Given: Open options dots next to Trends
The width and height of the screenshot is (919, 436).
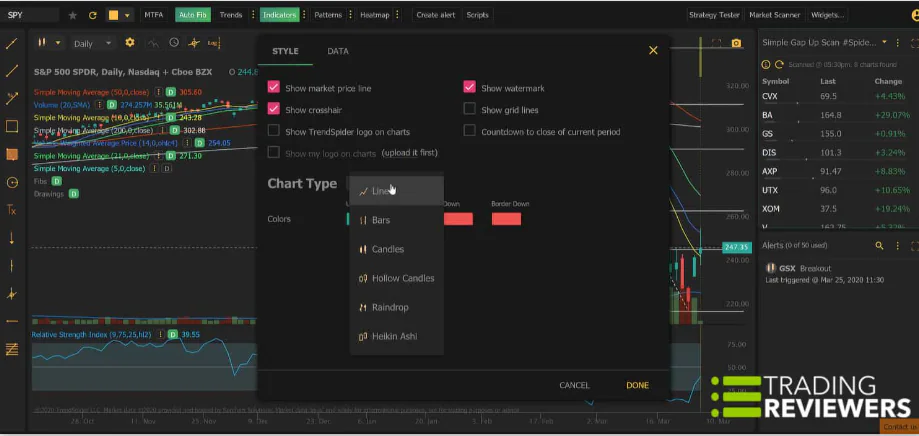Looking at the screenshot, I should click(253, 15).
